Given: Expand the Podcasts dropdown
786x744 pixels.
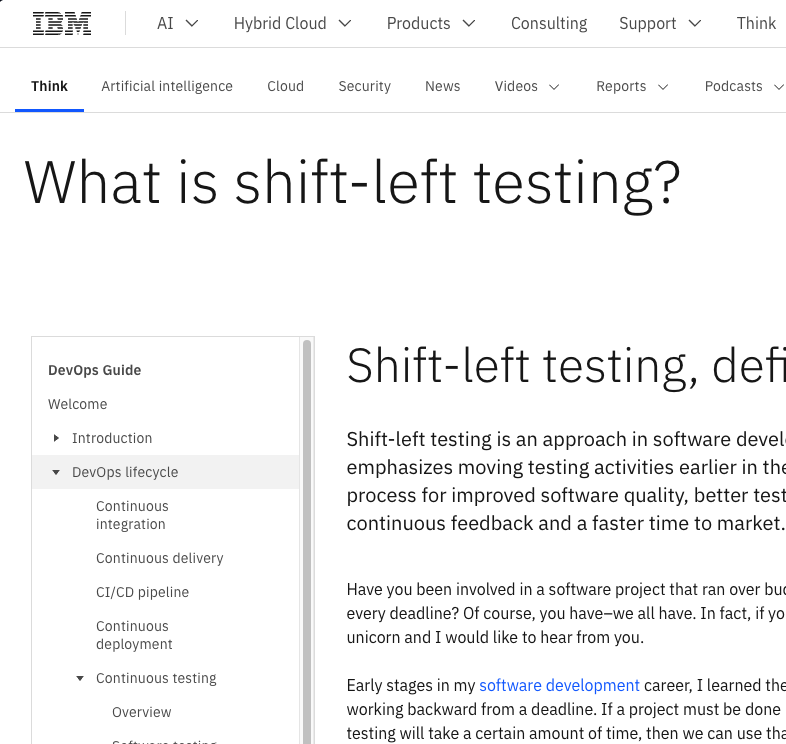Looking at the screenshot, I should [x=744, y=87].
